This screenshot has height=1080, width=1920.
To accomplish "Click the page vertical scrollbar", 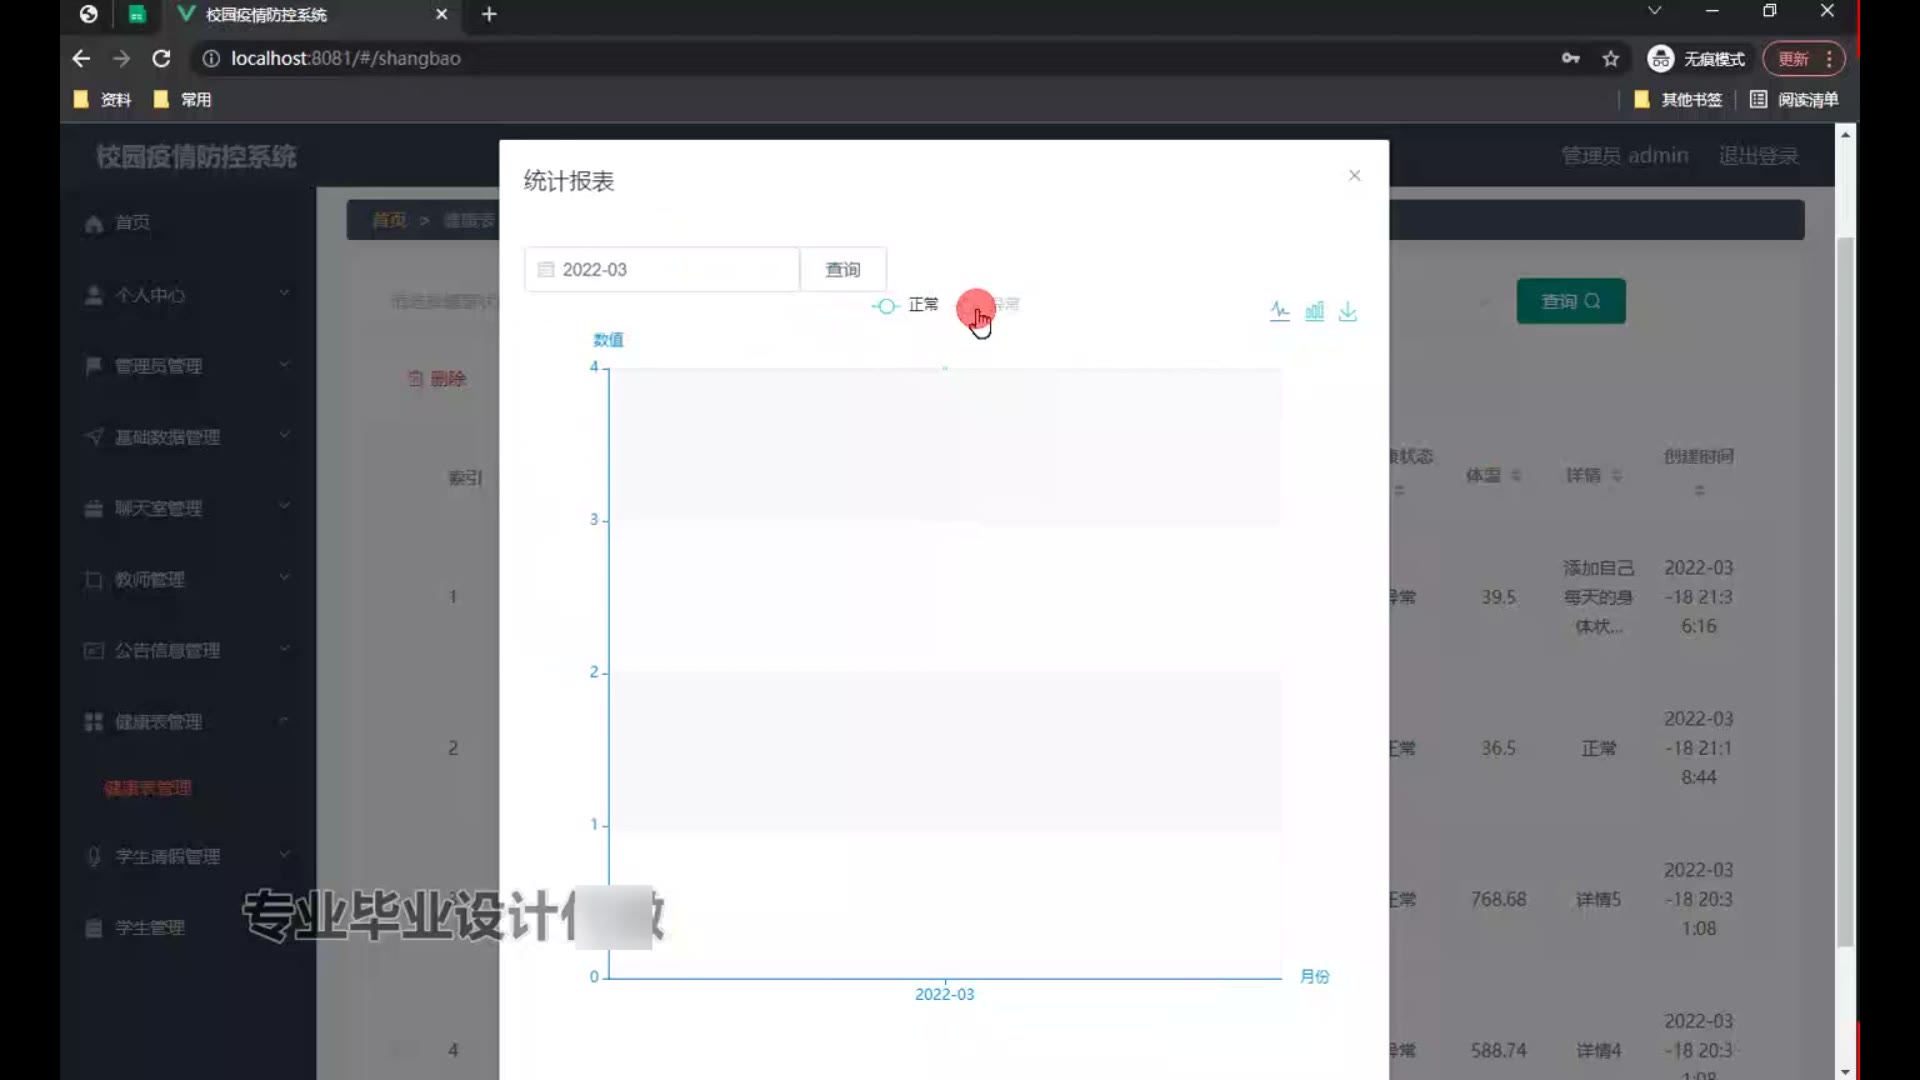I will point(1845,590).
